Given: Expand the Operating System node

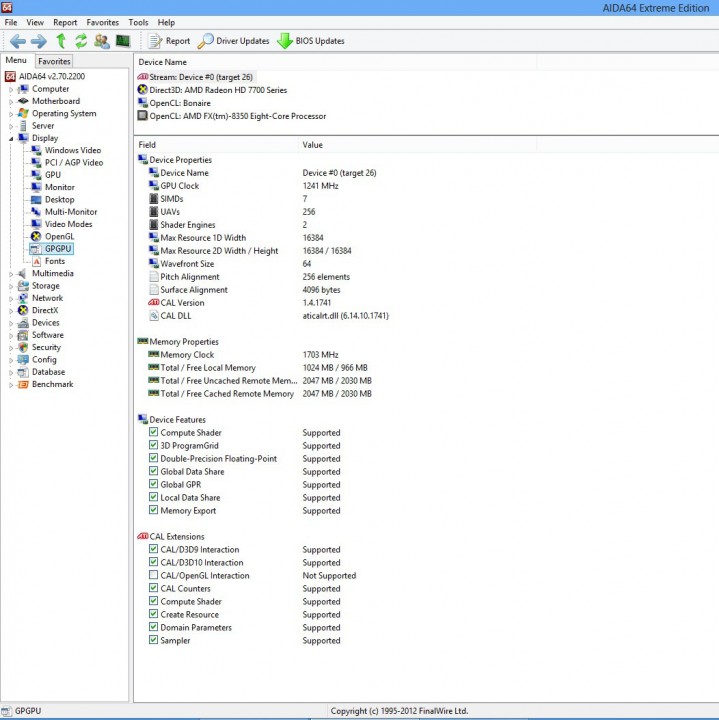Looking at the screenshot, I should coord(11,114).
